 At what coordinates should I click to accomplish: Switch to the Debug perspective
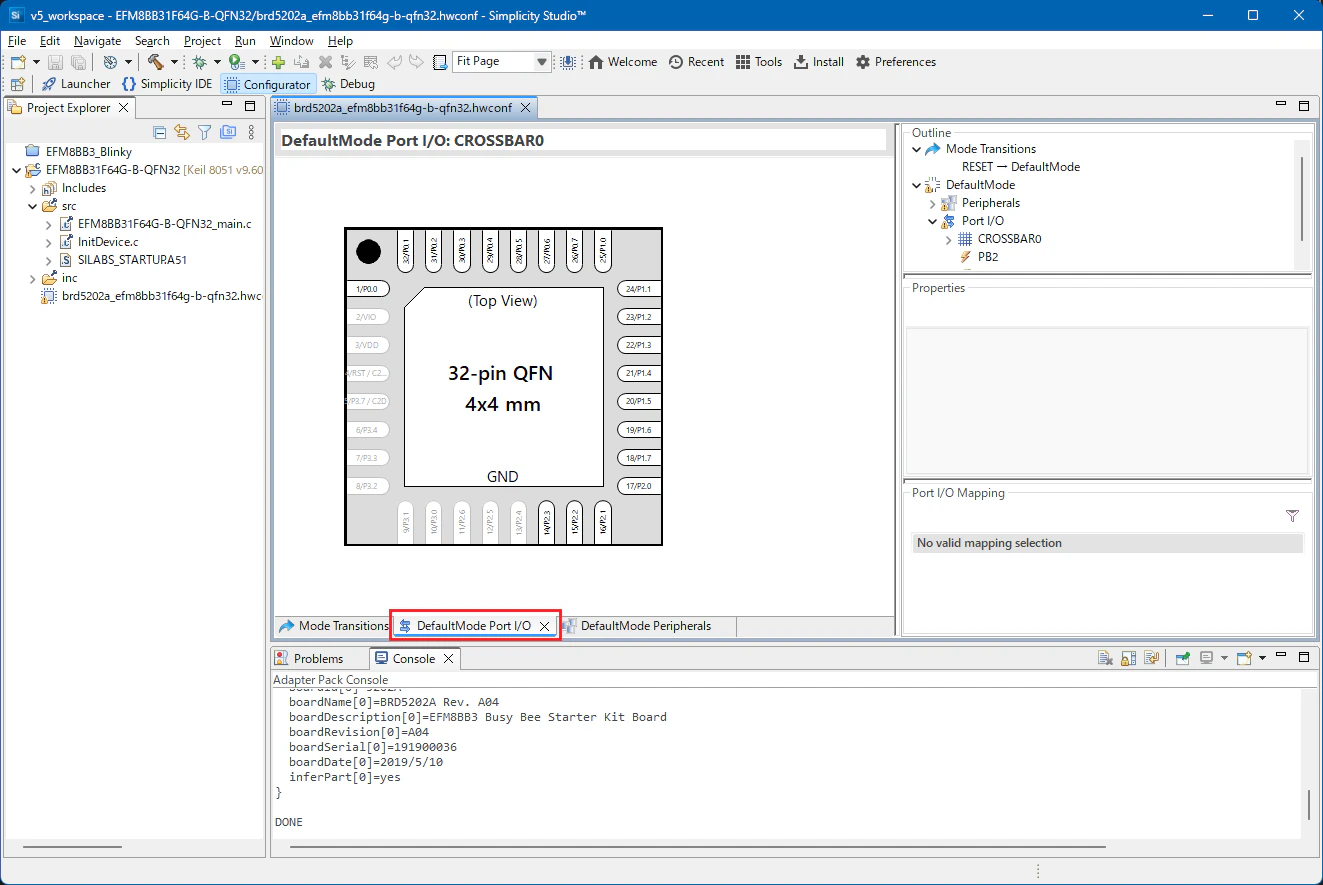pyautogui.click(x=348, y=84)
